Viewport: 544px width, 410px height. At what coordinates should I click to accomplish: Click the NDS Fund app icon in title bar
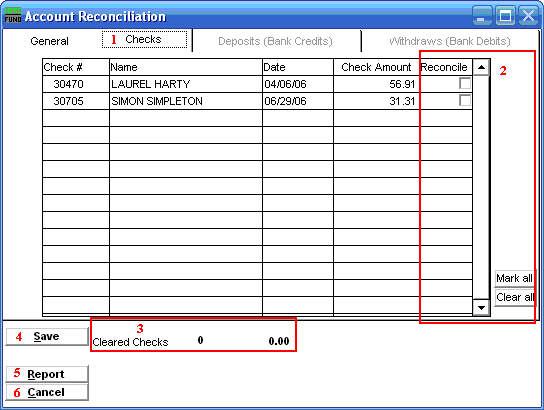click(13, 16)
